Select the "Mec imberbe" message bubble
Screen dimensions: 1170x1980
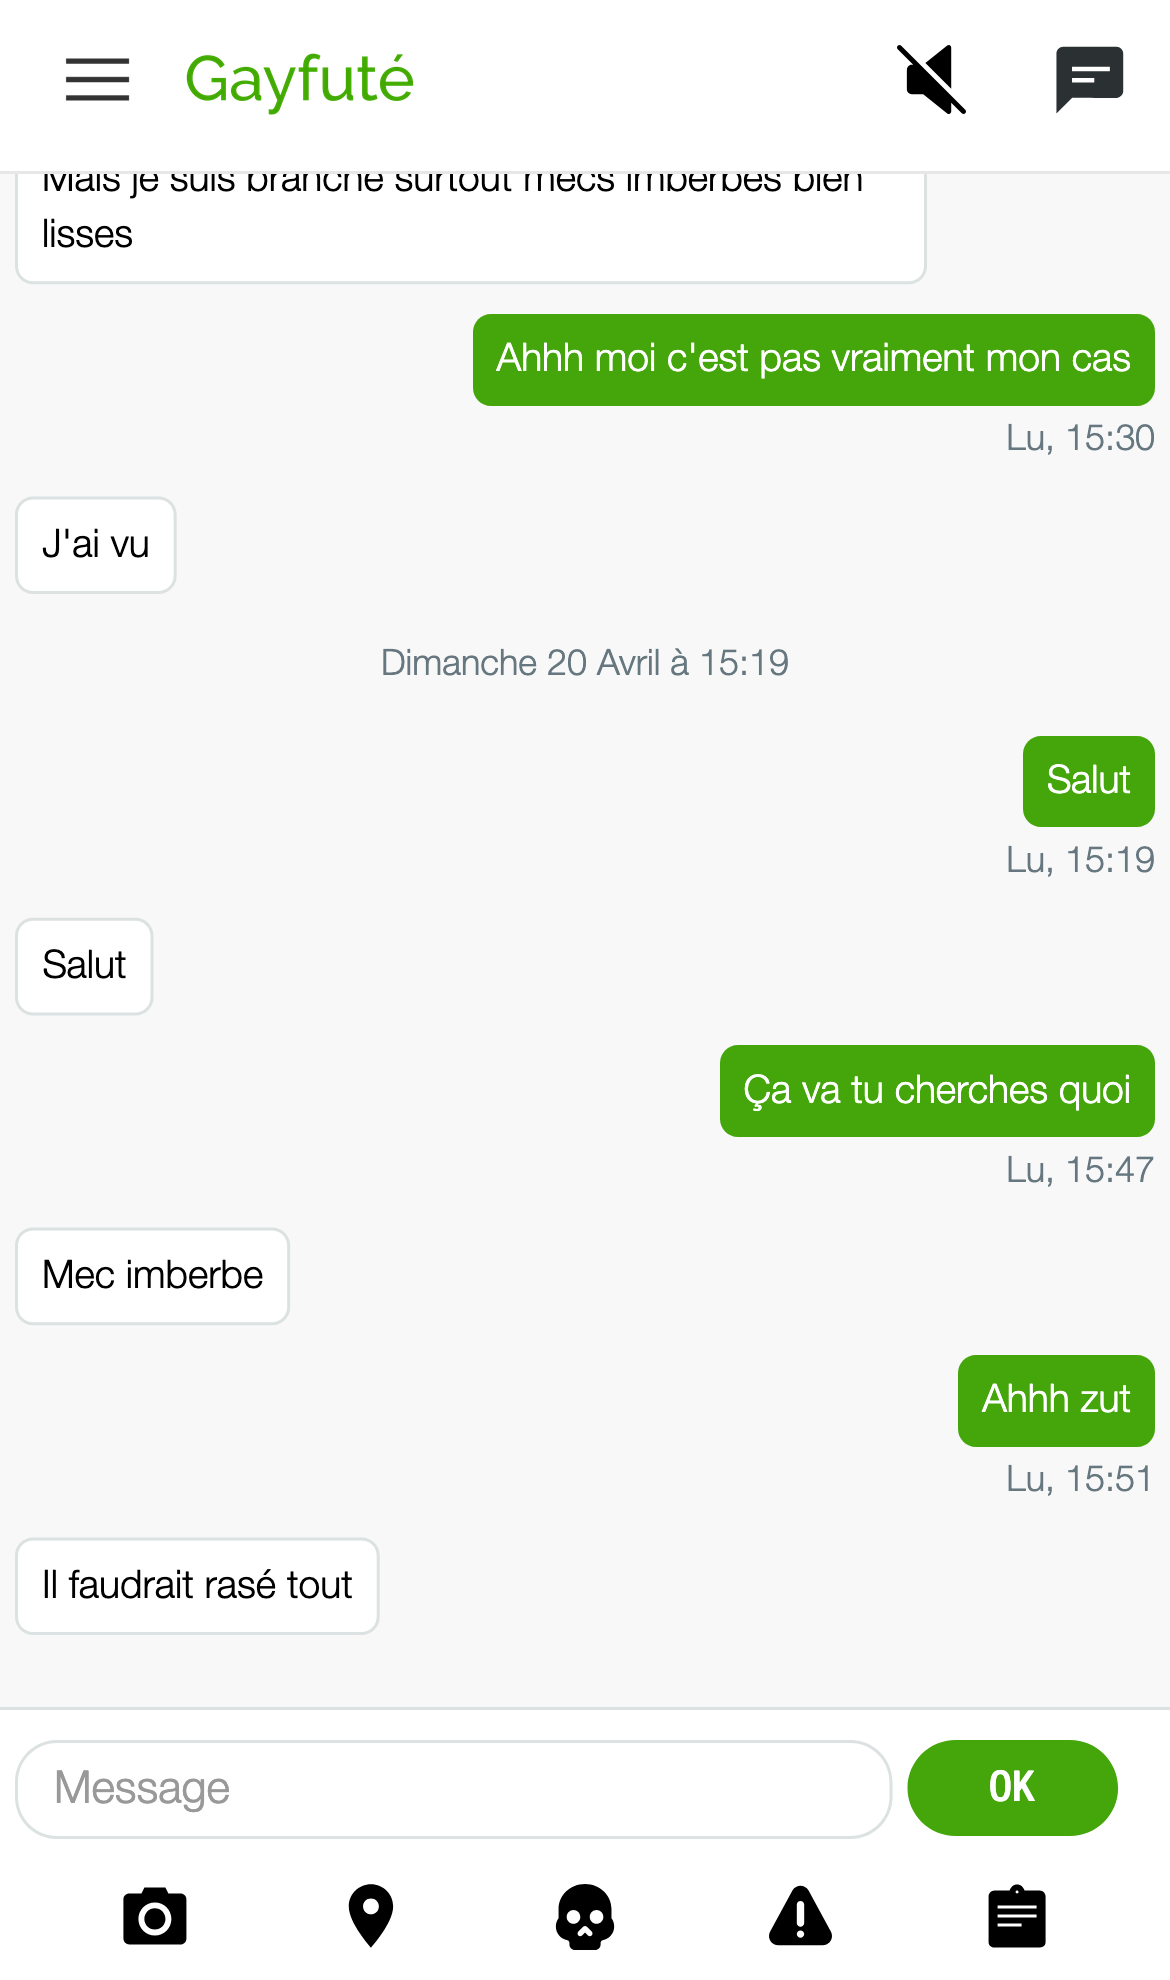(x=153, y=1276)
